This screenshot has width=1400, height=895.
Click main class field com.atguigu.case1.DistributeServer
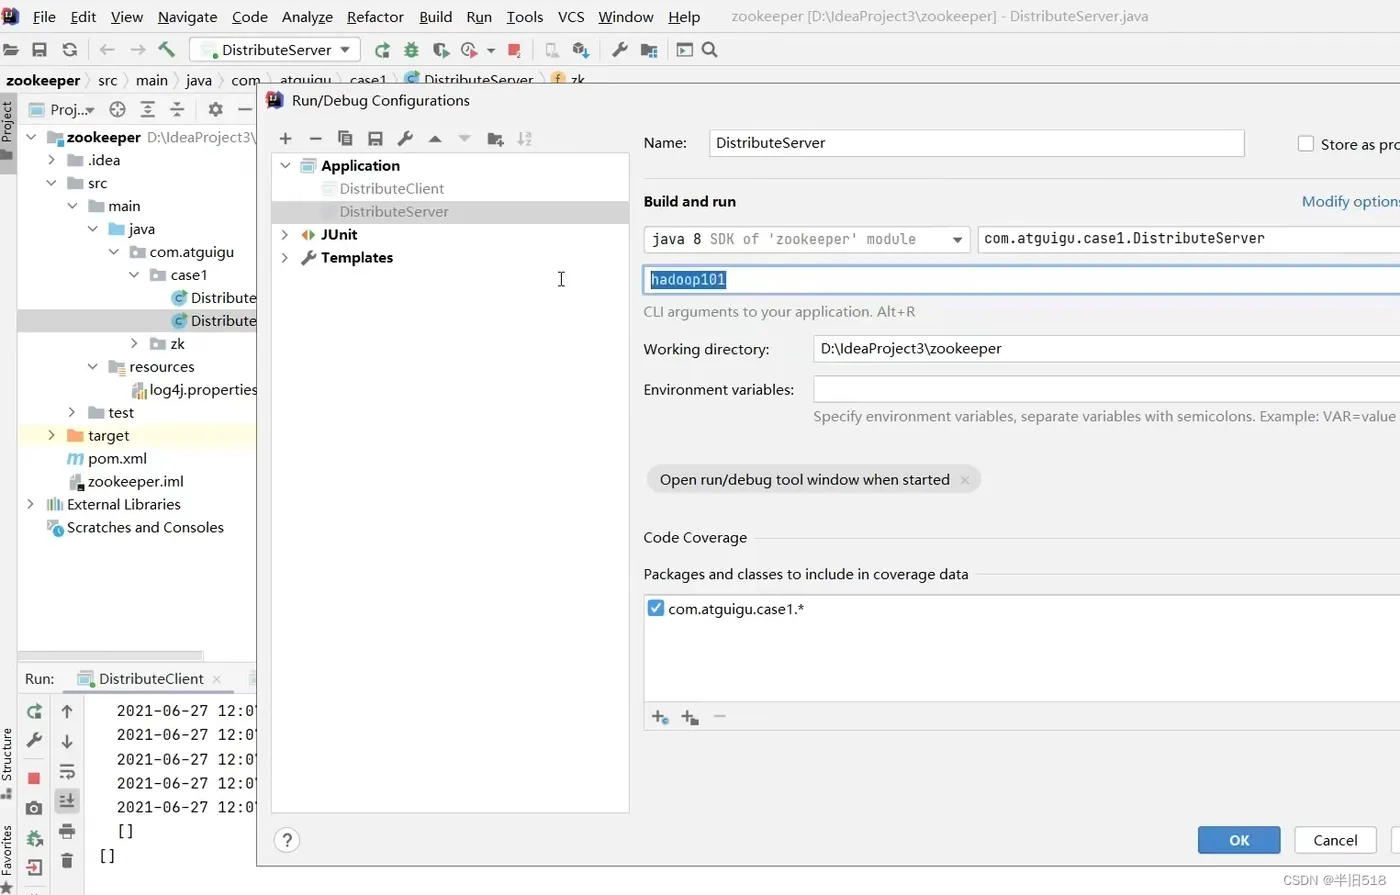click(x=1189, y=239)
